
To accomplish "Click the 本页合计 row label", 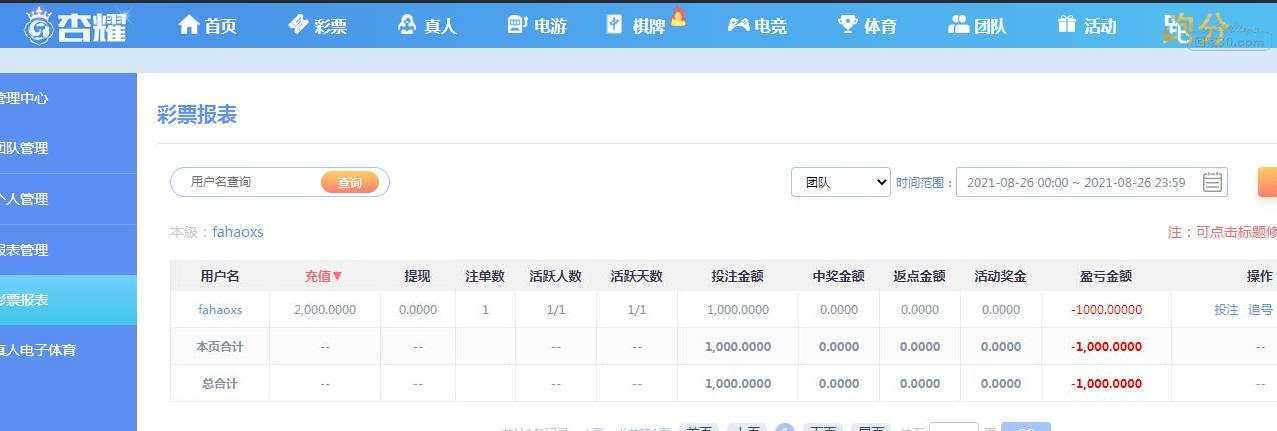I will click(x=220, y=347).
